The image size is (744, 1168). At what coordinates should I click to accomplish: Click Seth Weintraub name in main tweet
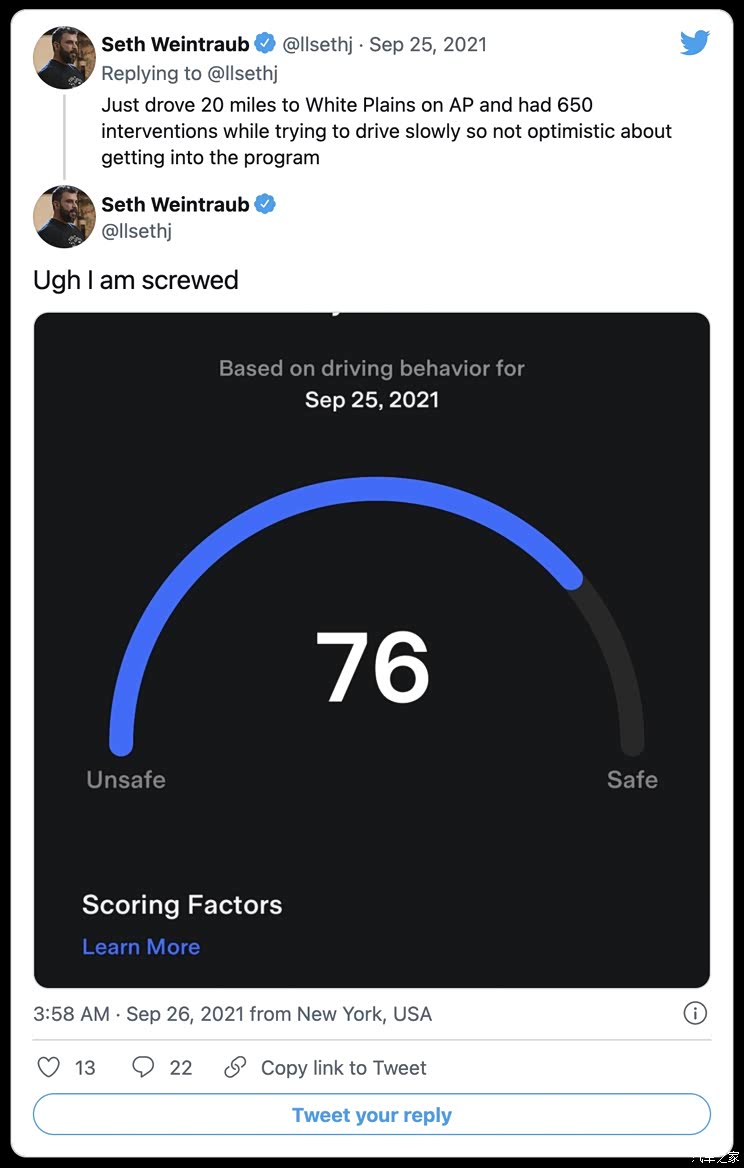click(x=175, y=204)
